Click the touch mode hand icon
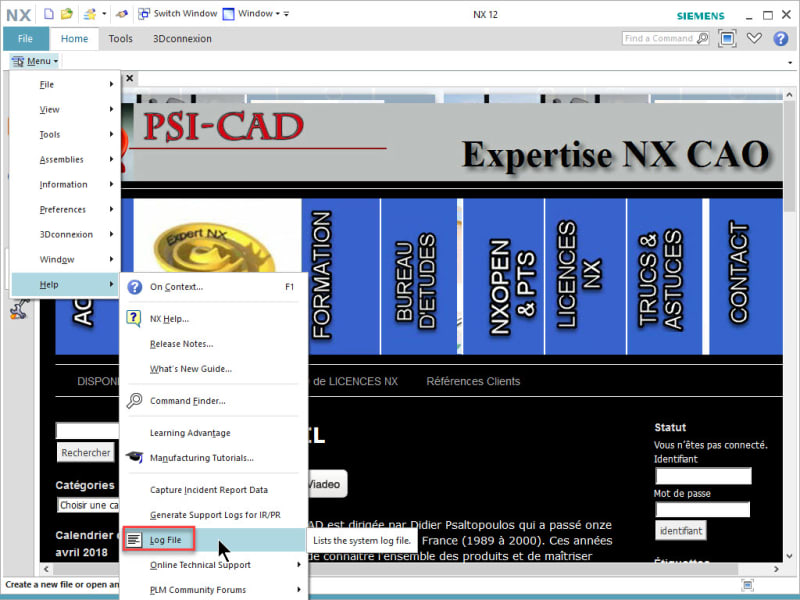Viewport: 800px width, 600px height. click(121, 14)
